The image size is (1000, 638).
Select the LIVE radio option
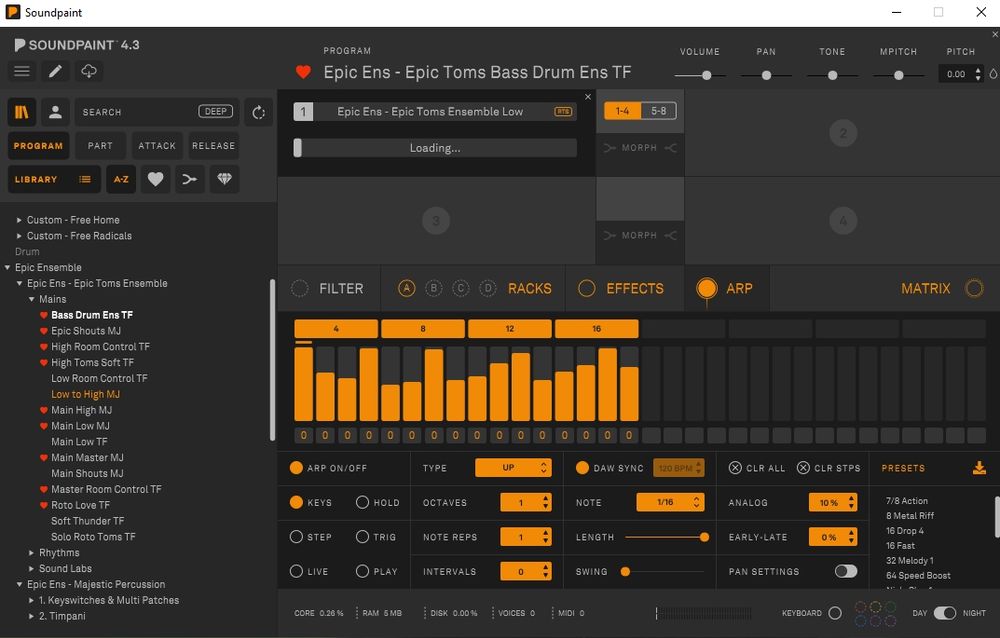click(x=296, y=571)
